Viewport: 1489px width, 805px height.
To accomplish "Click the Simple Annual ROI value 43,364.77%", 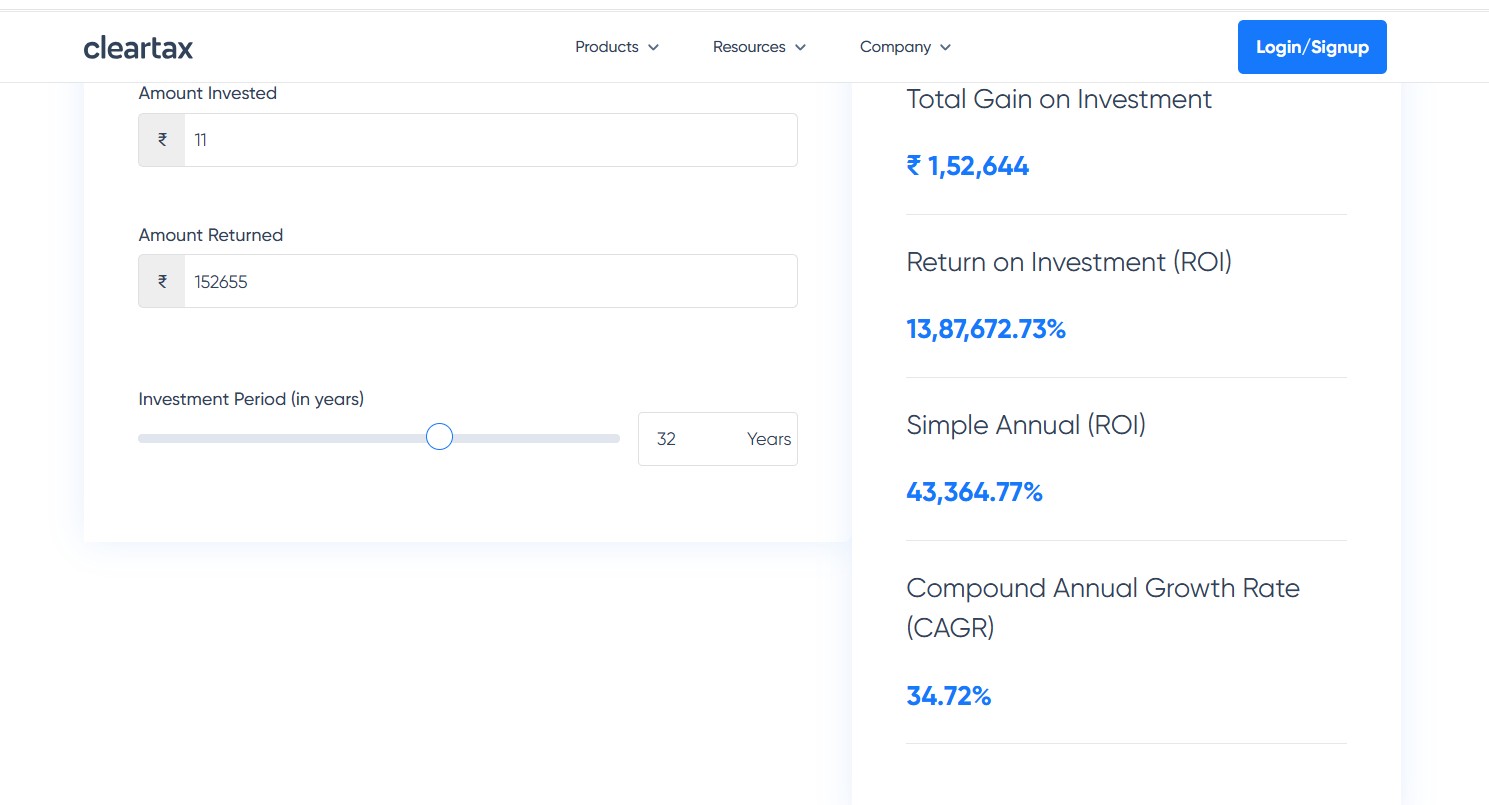I will click(974, 492).
